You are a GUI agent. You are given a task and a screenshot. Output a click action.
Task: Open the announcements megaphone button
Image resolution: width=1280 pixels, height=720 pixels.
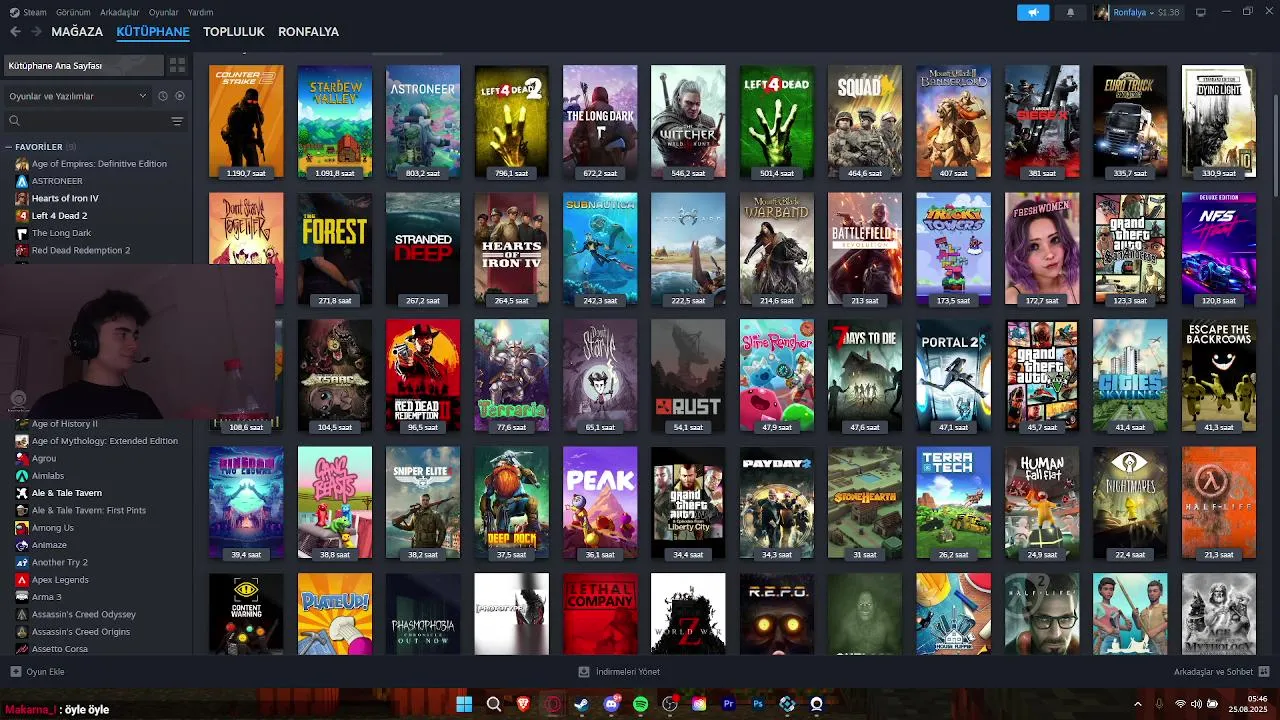[x=1033, y=12]
